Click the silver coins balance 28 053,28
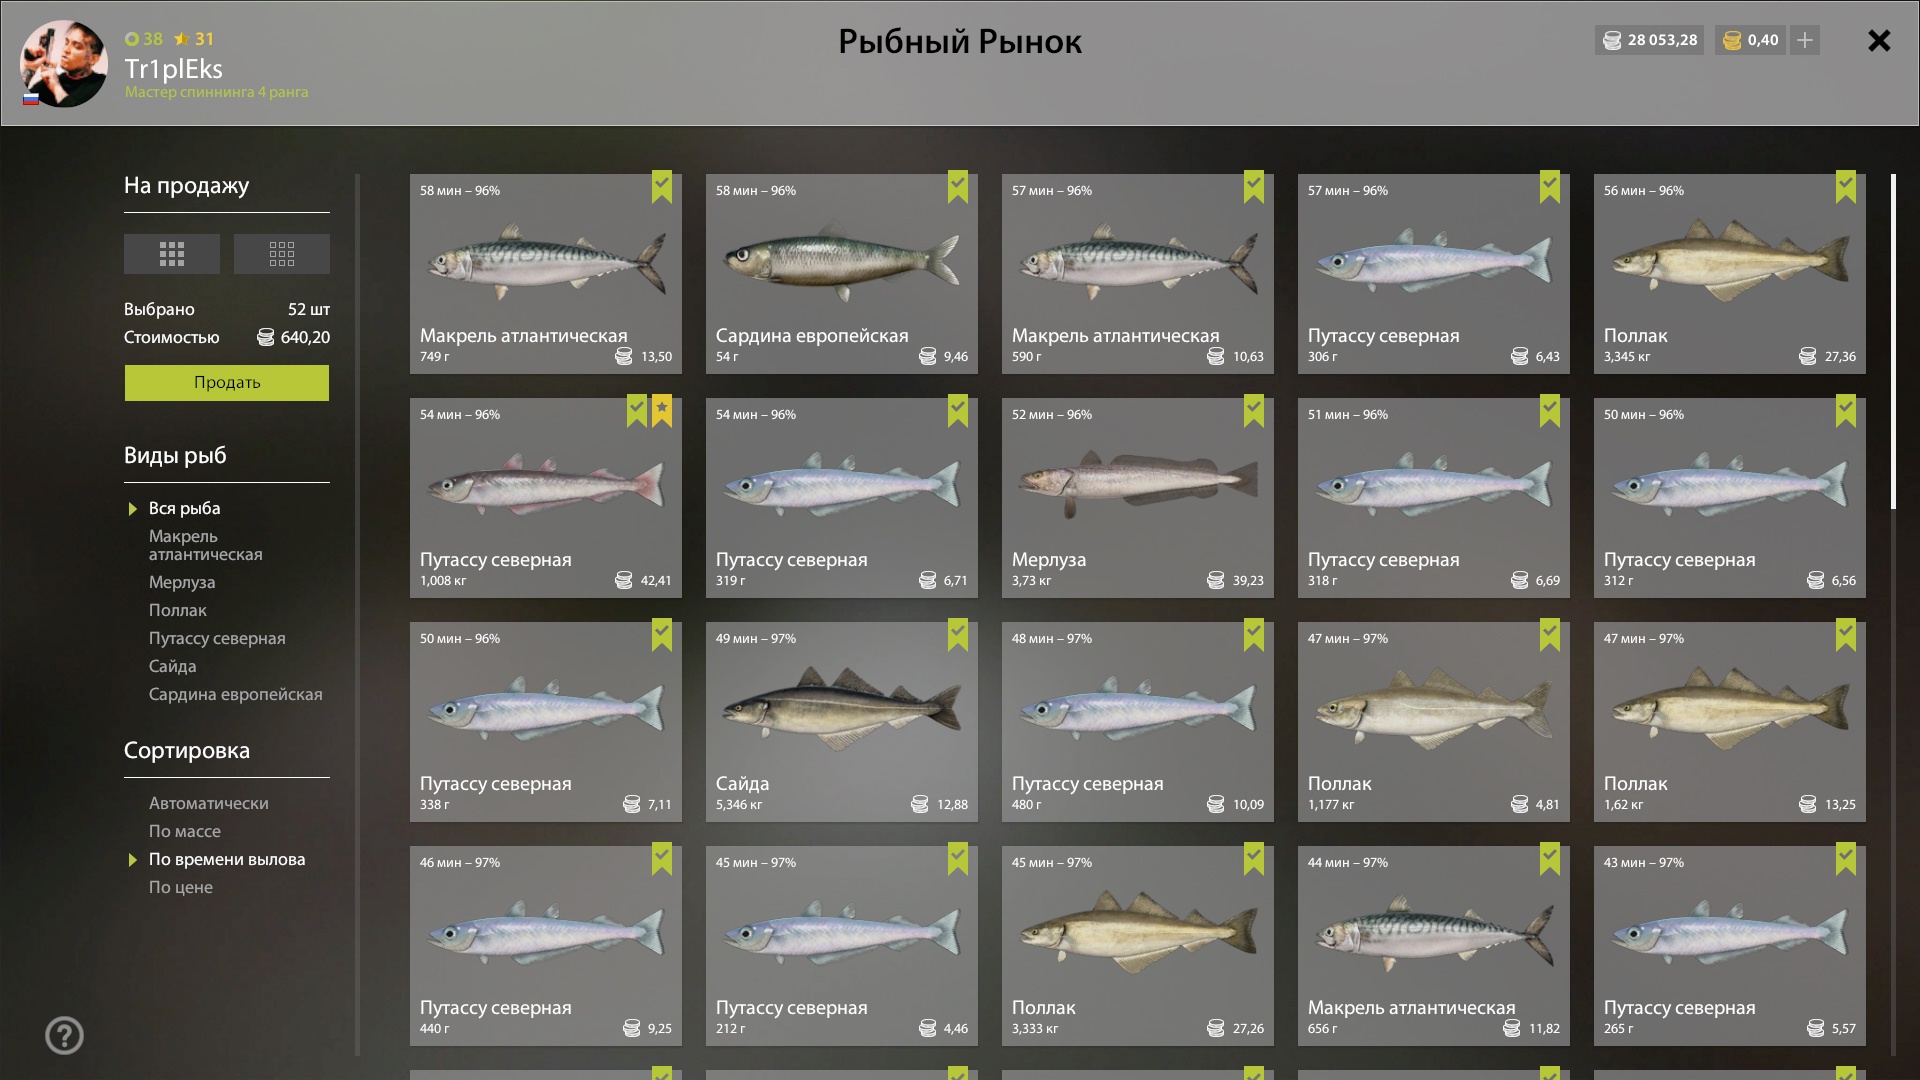Viewport: 1920px width, 1080px height. (1650, 40)
